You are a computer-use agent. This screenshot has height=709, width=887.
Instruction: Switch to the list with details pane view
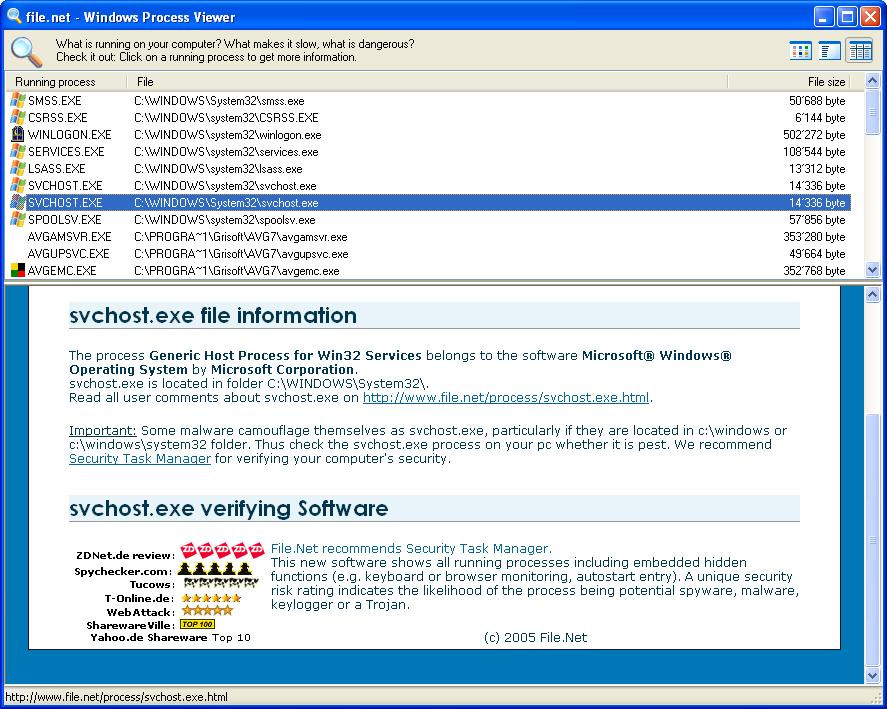tap(830, 51)
